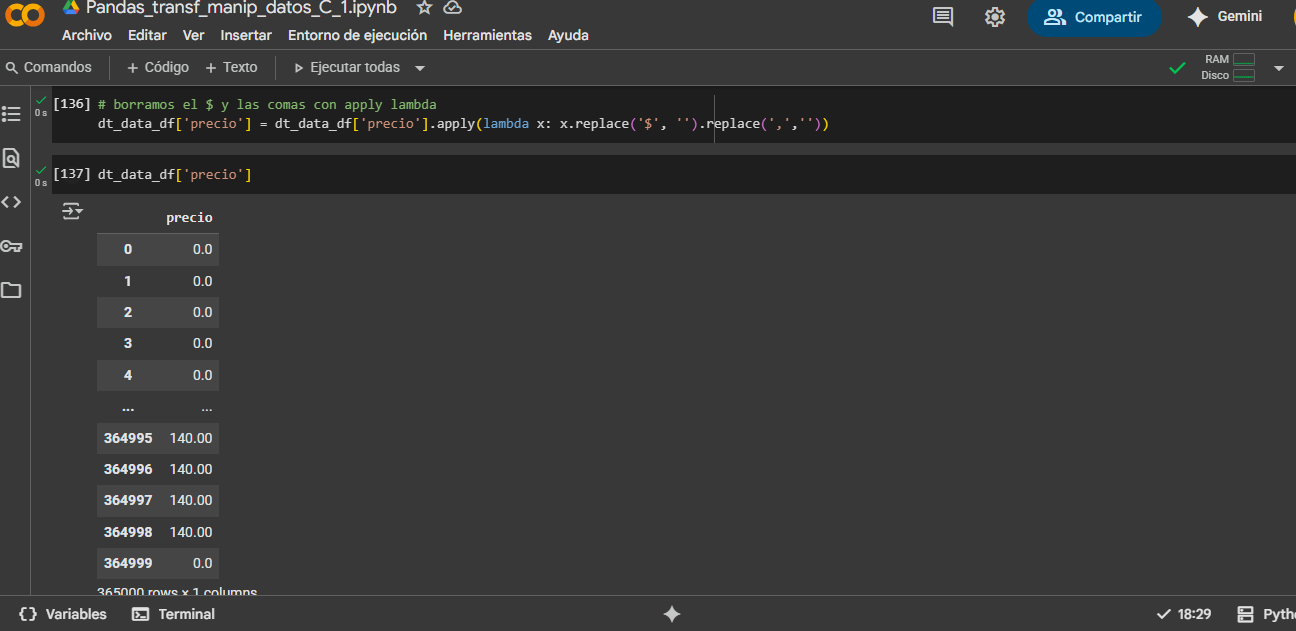The height and width of the screenshot is (631, 1296).
Task: Open the table of contents sidebar icon
Action: [11, 114]
